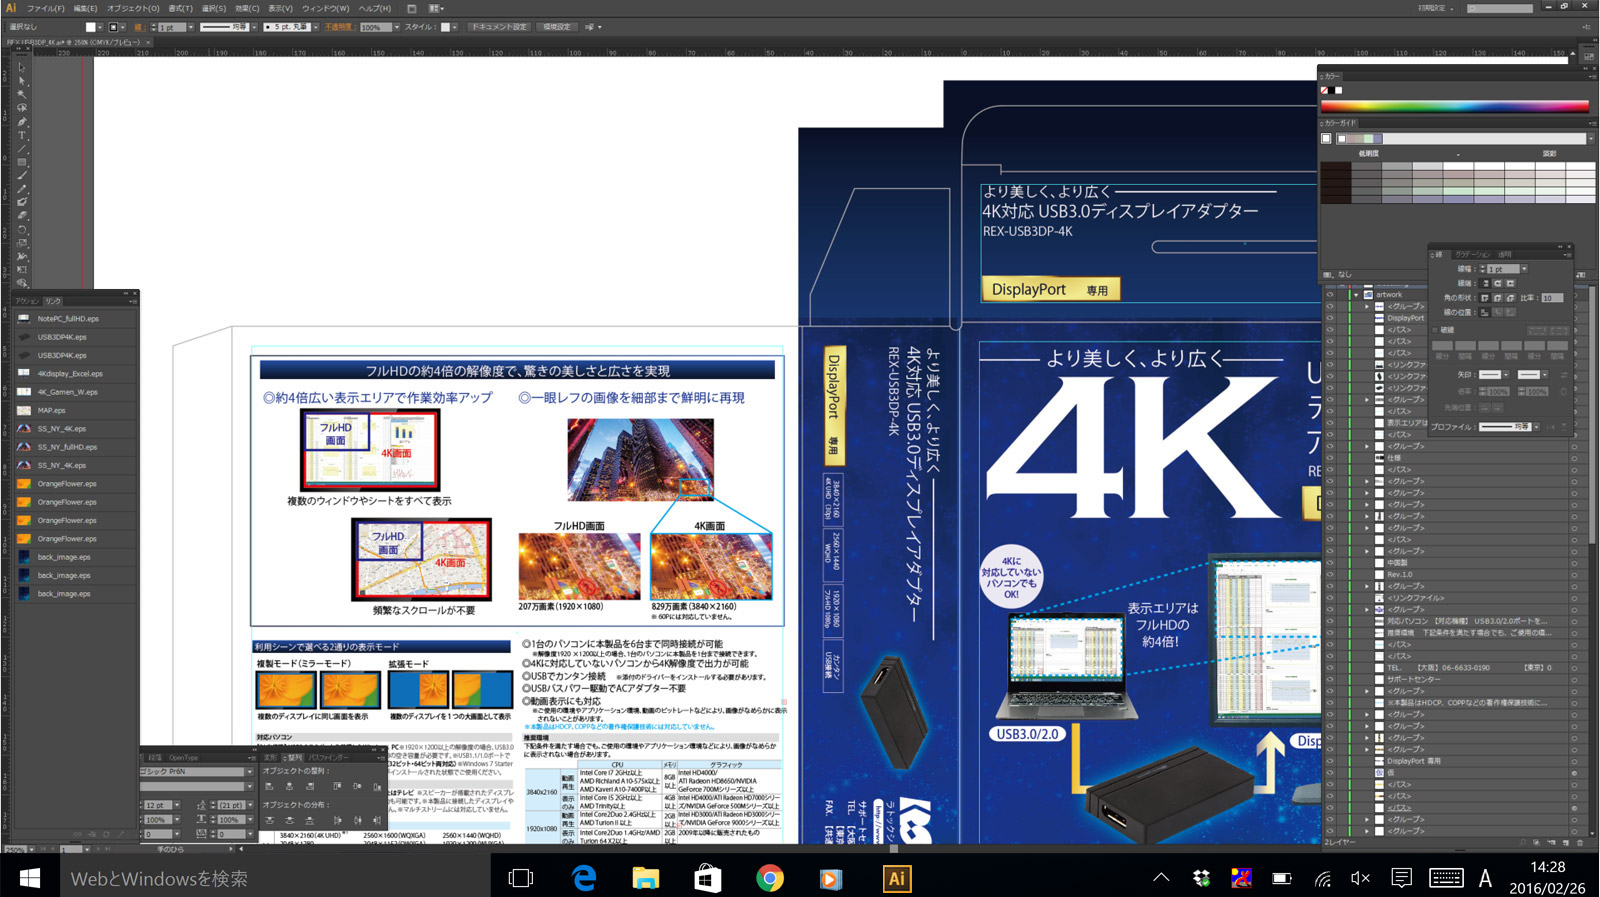
Task: Open the オブジェクト(O) menu
Action: (x=133, y=8)
